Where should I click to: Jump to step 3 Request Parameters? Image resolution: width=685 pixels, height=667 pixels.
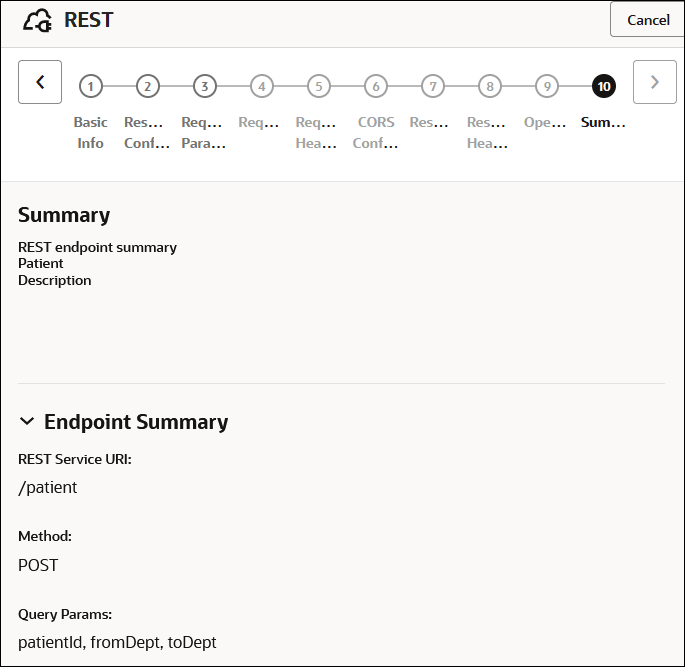coord(204,86)
